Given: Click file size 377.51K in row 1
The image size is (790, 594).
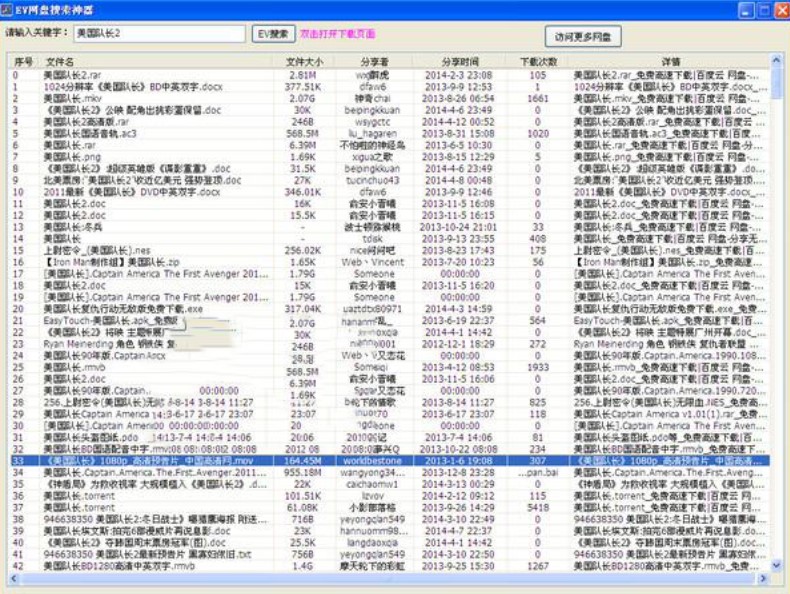Looking at the screenshot, I should (303, 87).
